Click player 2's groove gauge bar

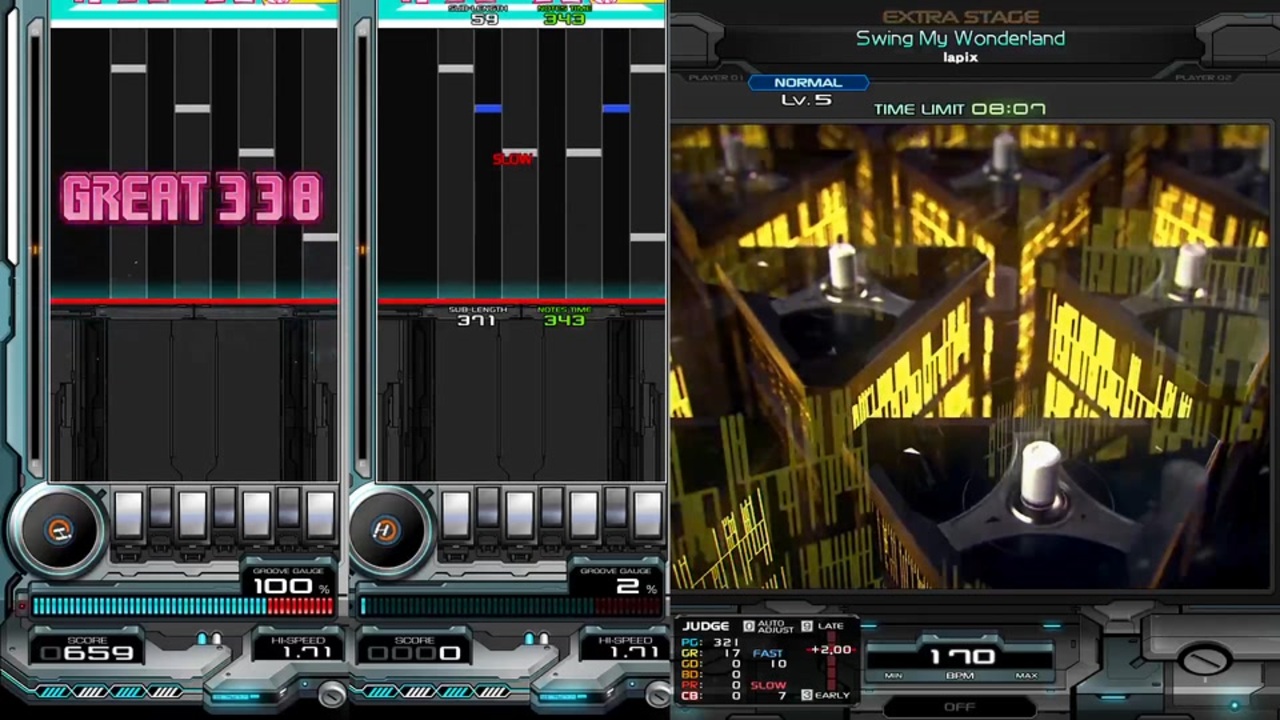click(510, 606)
